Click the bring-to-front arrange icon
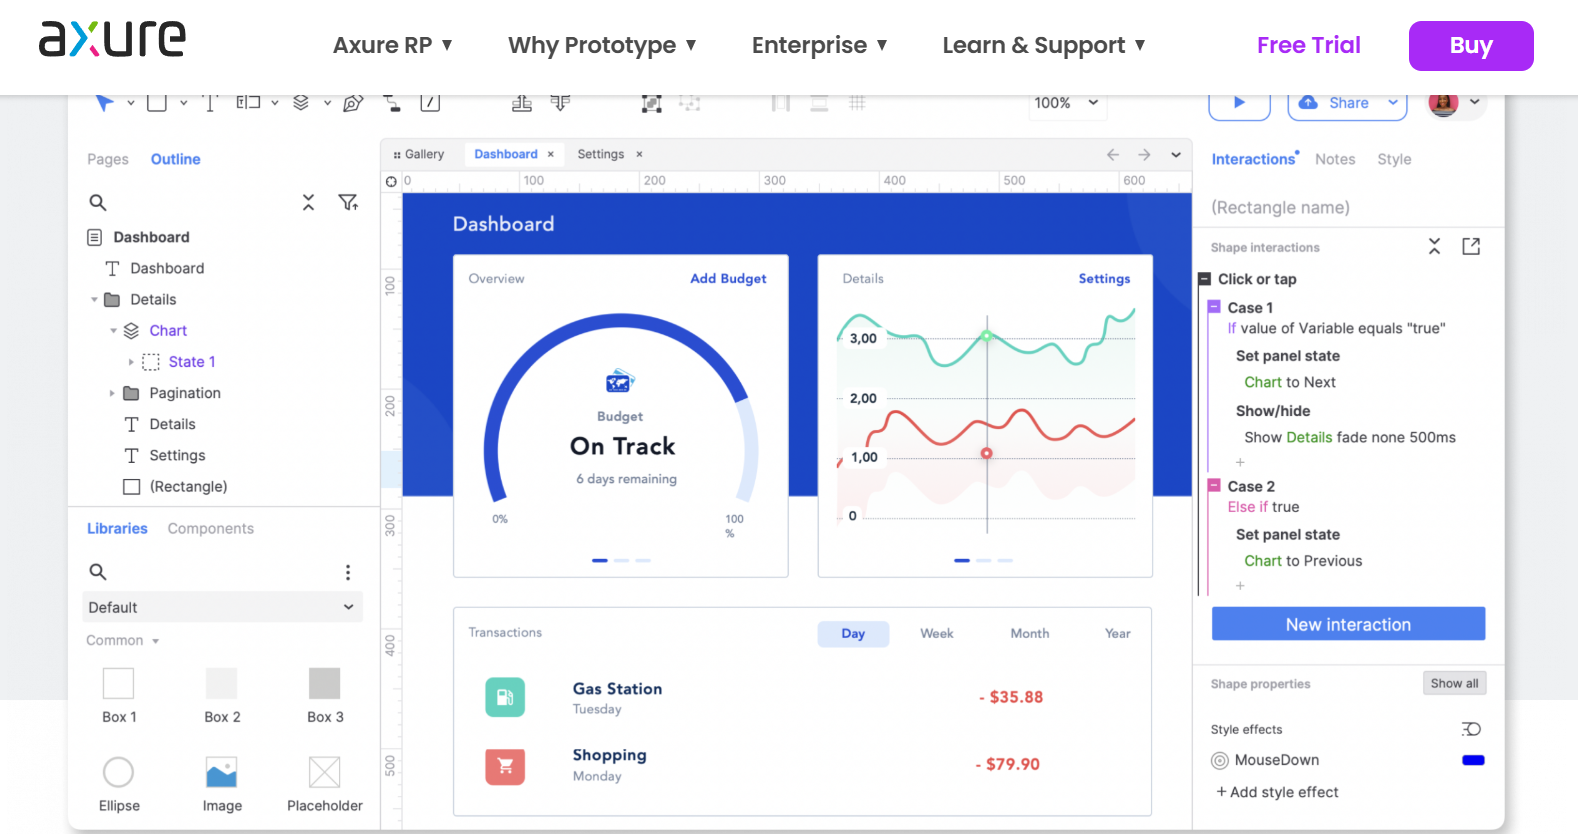Viewport: 1578px width, 834px height. 522,102
